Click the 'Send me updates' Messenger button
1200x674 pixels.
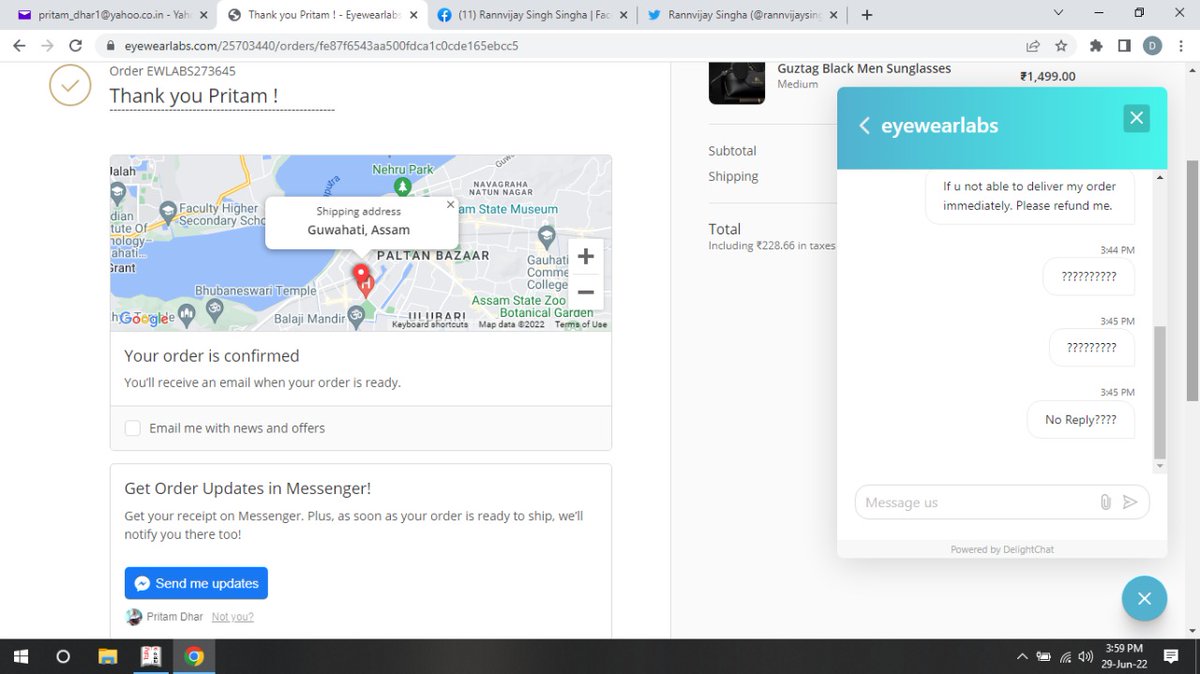[196, 583]
